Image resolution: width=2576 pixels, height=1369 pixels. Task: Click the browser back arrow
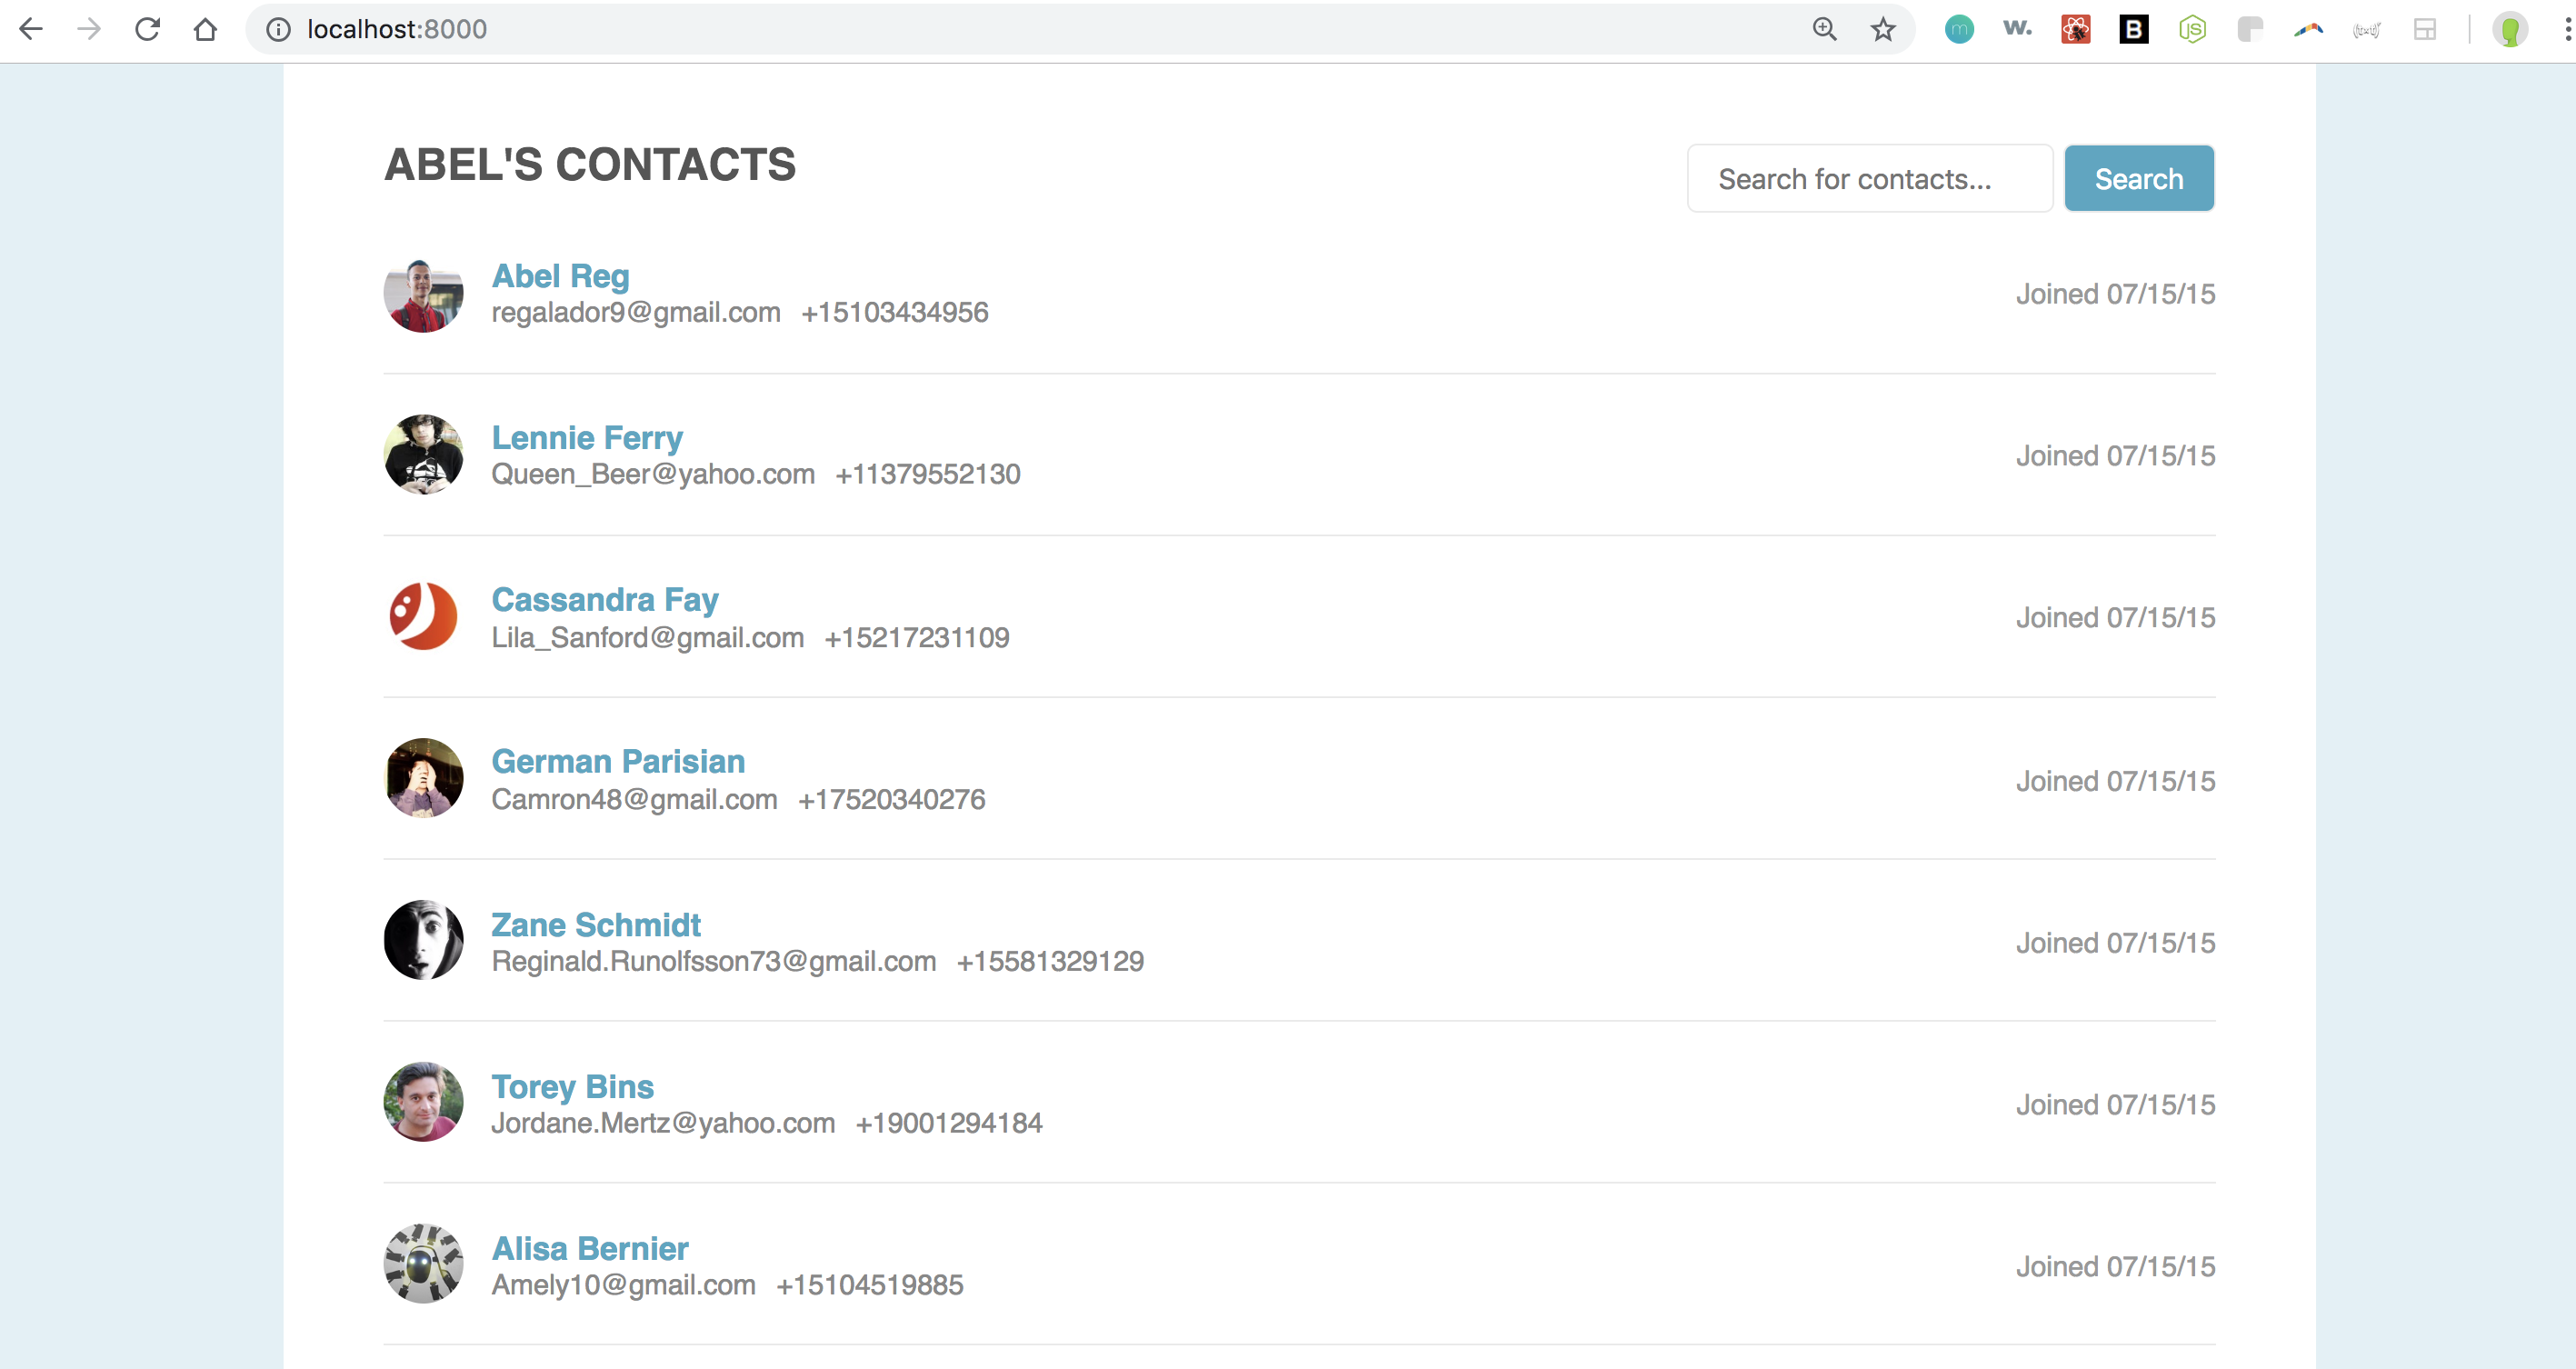tap(31, 29)
